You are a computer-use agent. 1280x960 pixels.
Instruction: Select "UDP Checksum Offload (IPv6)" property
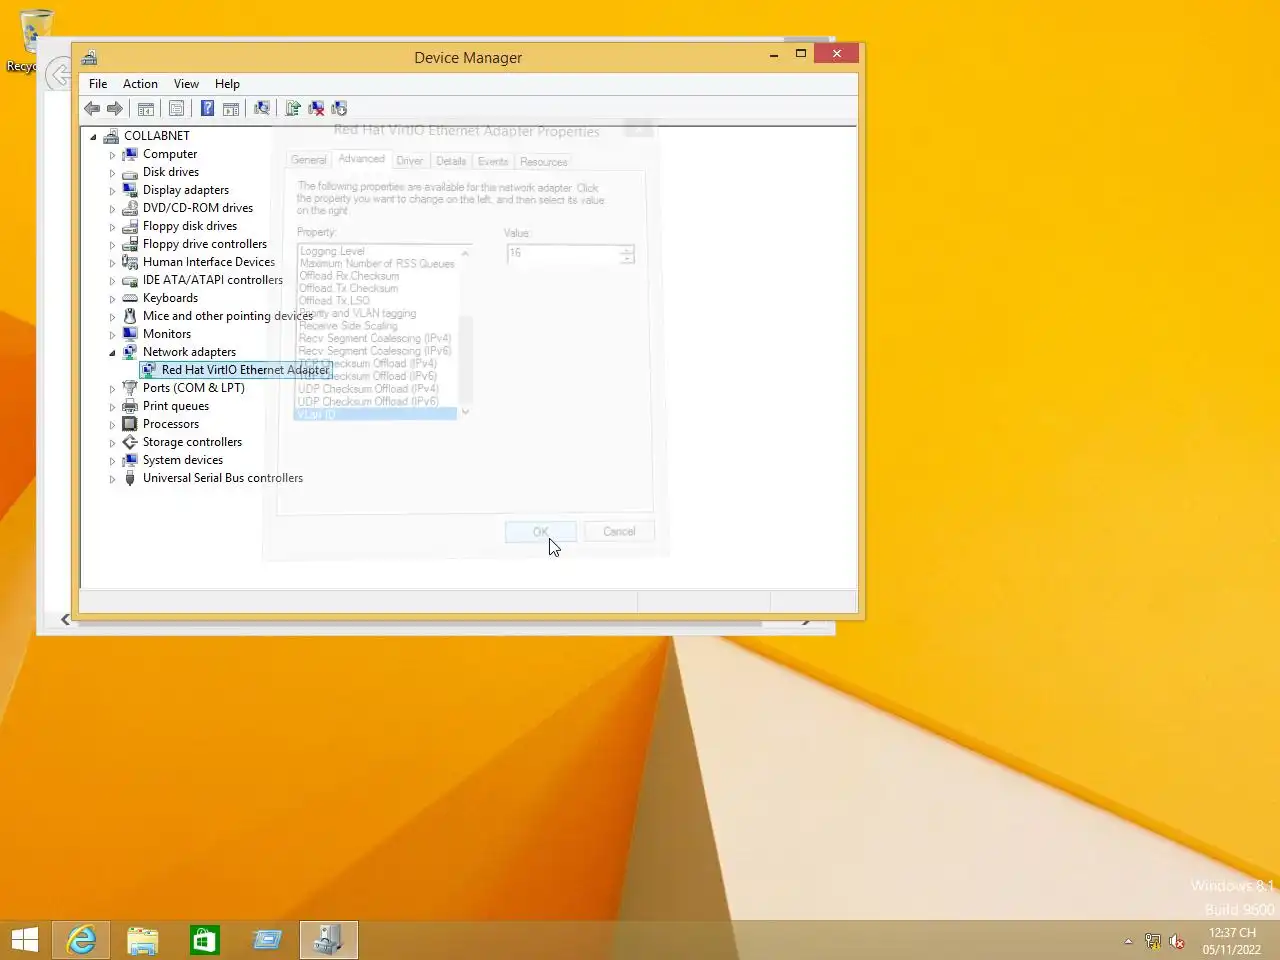(368, 402)
